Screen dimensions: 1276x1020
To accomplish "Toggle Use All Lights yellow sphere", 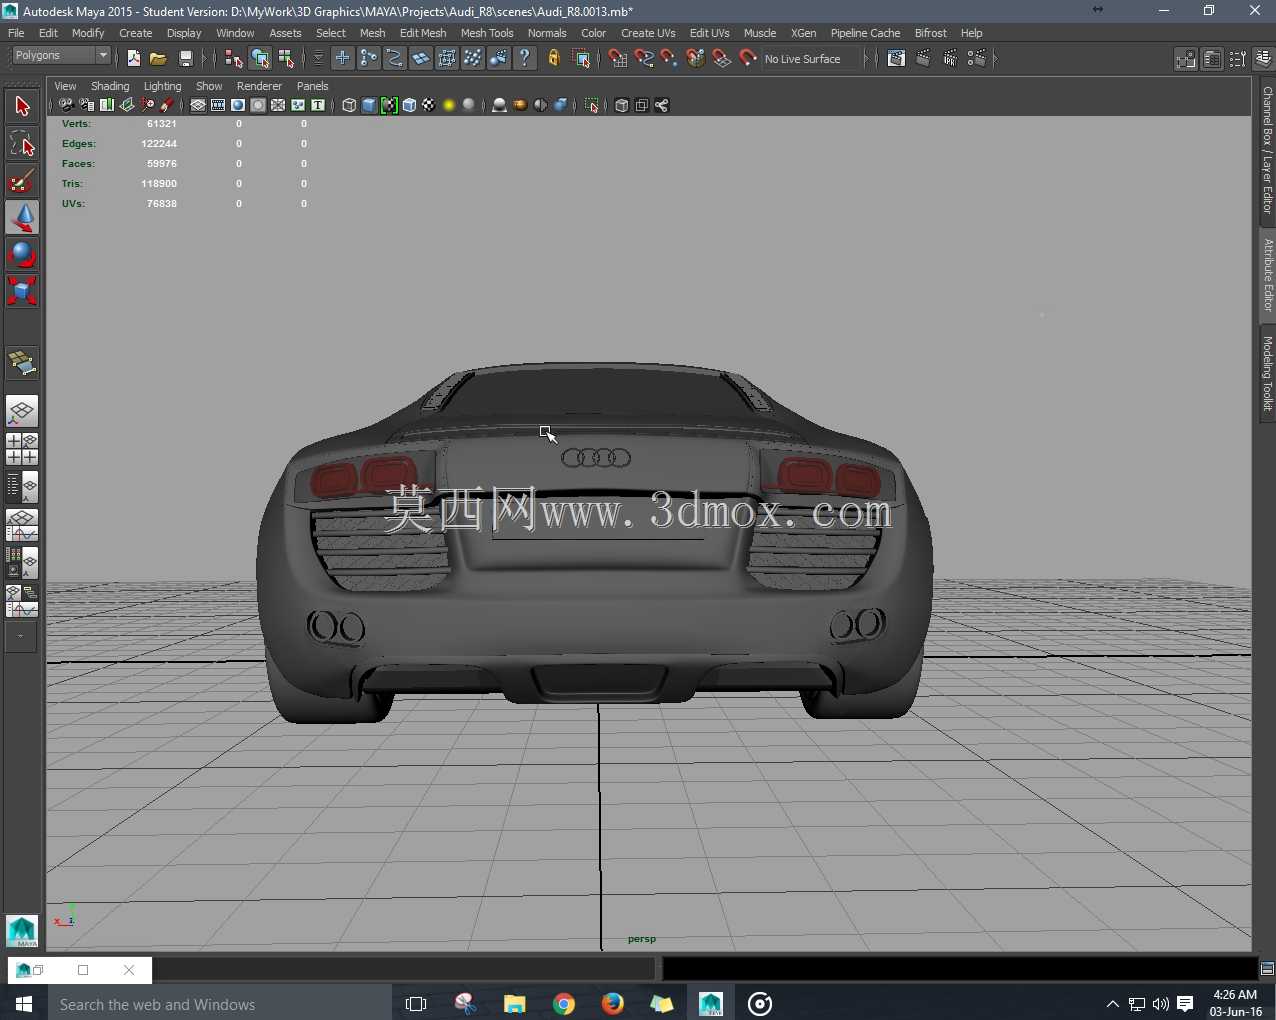I will (x=449, y=105).
